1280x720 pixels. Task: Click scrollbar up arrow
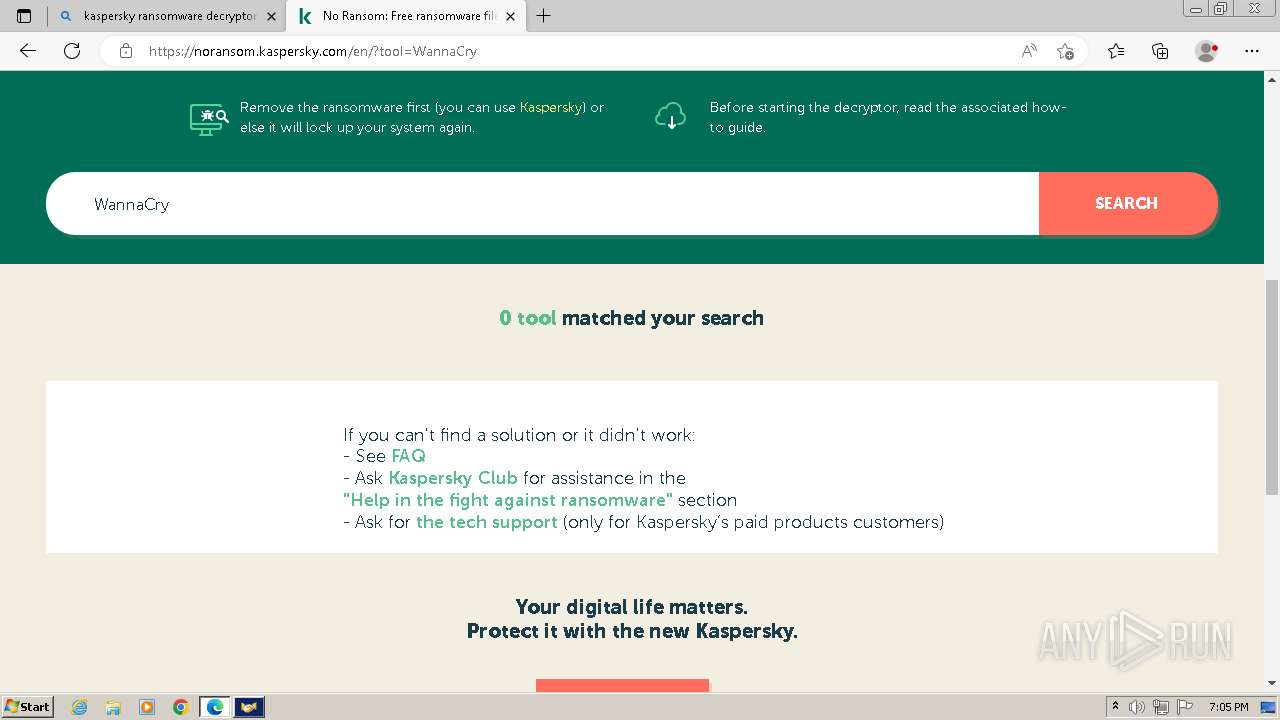click(x=1272, y=79)
